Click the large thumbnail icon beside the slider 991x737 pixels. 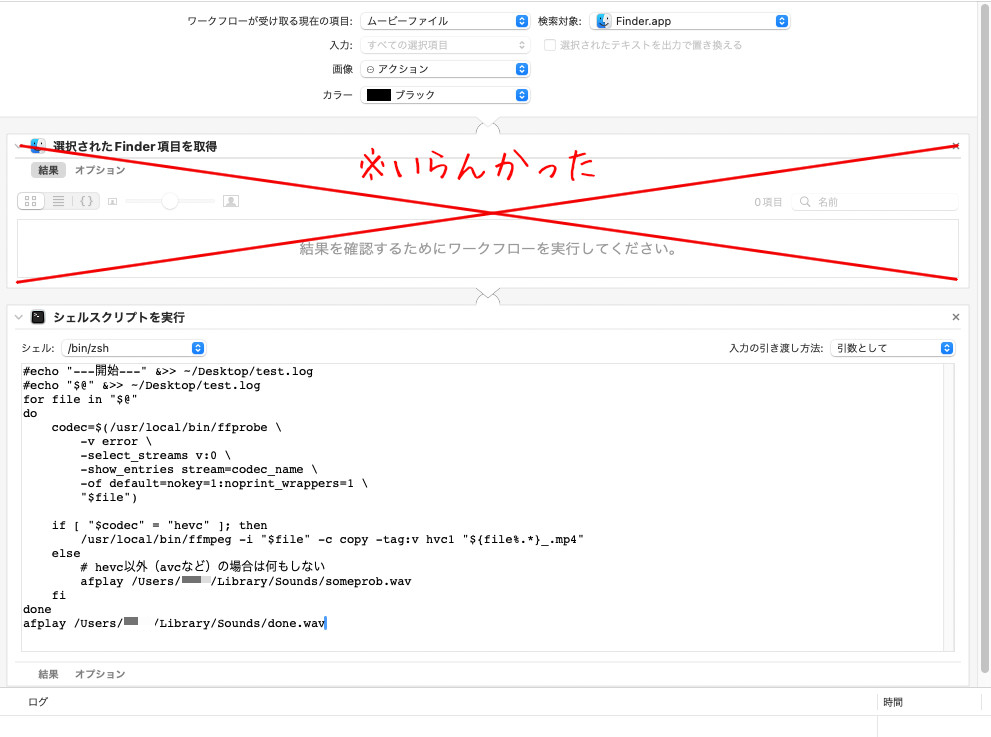231,201
